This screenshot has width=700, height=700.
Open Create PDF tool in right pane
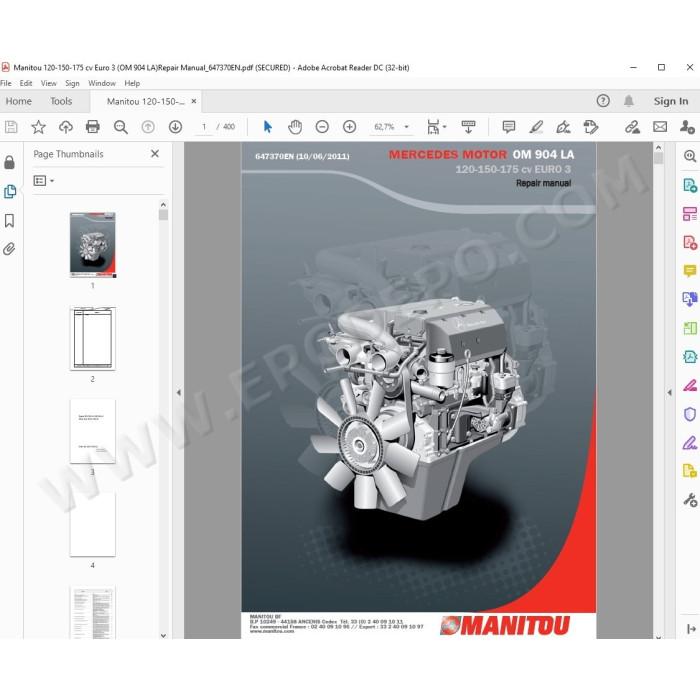[x=690, y=242]
